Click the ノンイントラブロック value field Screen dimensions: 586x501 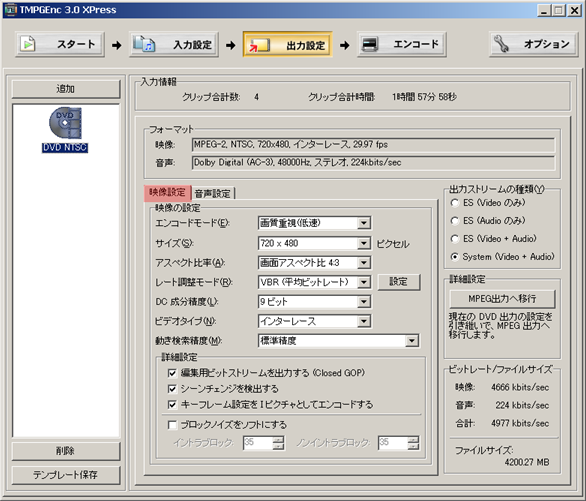click(393, 443)
